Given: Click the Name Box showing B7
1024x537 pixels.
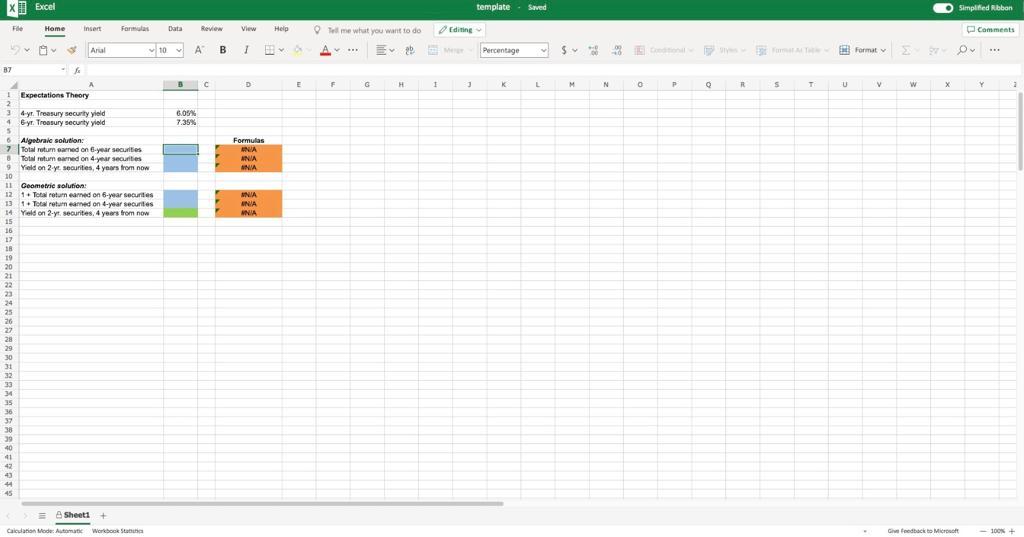Looking at the screenshot, I should click(29, 70).
